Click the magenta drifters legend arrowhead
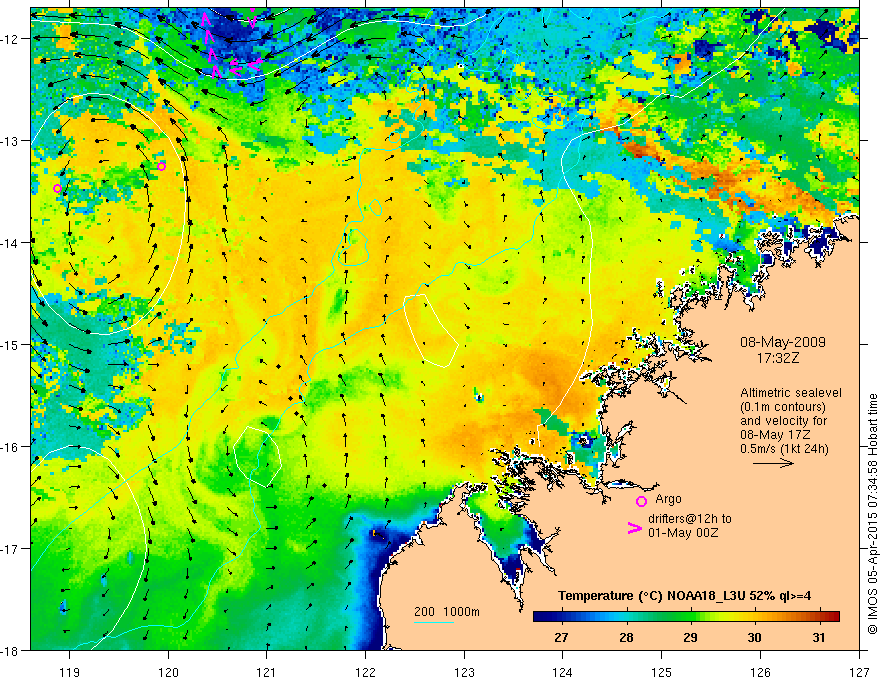The height and width of the screenshot is (680, 880). 634,528
